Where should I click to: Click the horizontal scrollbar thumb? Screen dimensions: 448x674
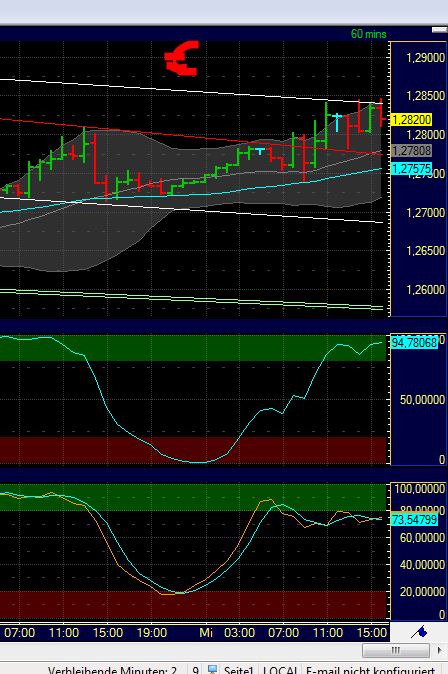[396, 650]
